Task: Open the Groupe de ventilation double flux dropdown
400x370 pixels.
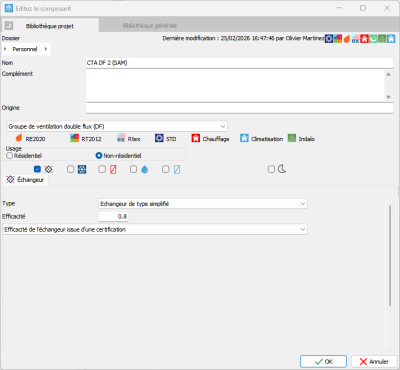Action: 117,126
